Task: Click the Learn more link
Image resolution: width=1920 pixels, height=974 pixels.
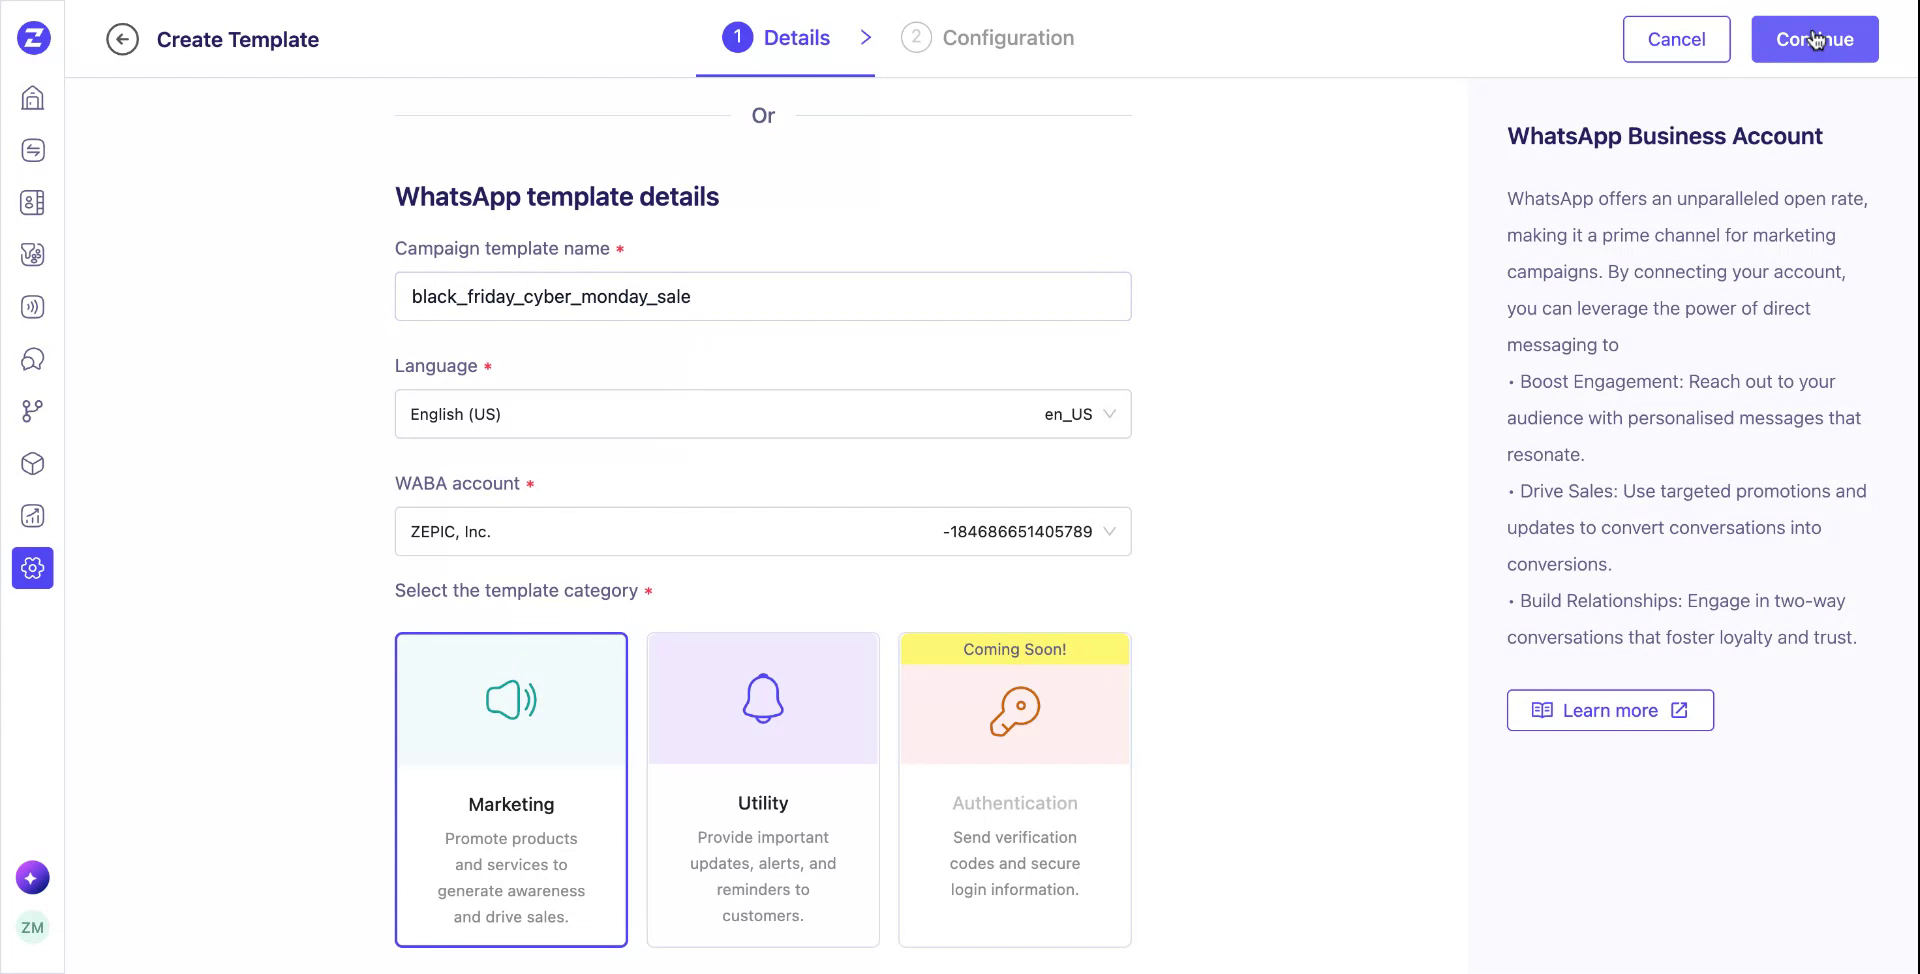Action: click(x=1609, y=710)
